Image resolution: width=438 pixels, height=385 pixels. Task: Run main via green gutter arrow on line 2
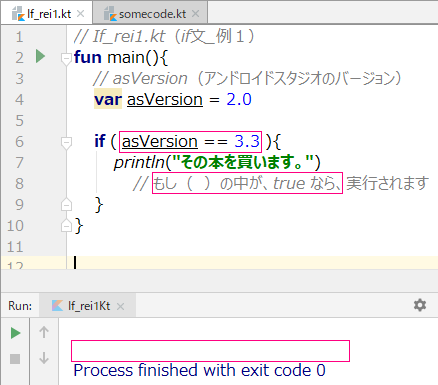(40, 56)
